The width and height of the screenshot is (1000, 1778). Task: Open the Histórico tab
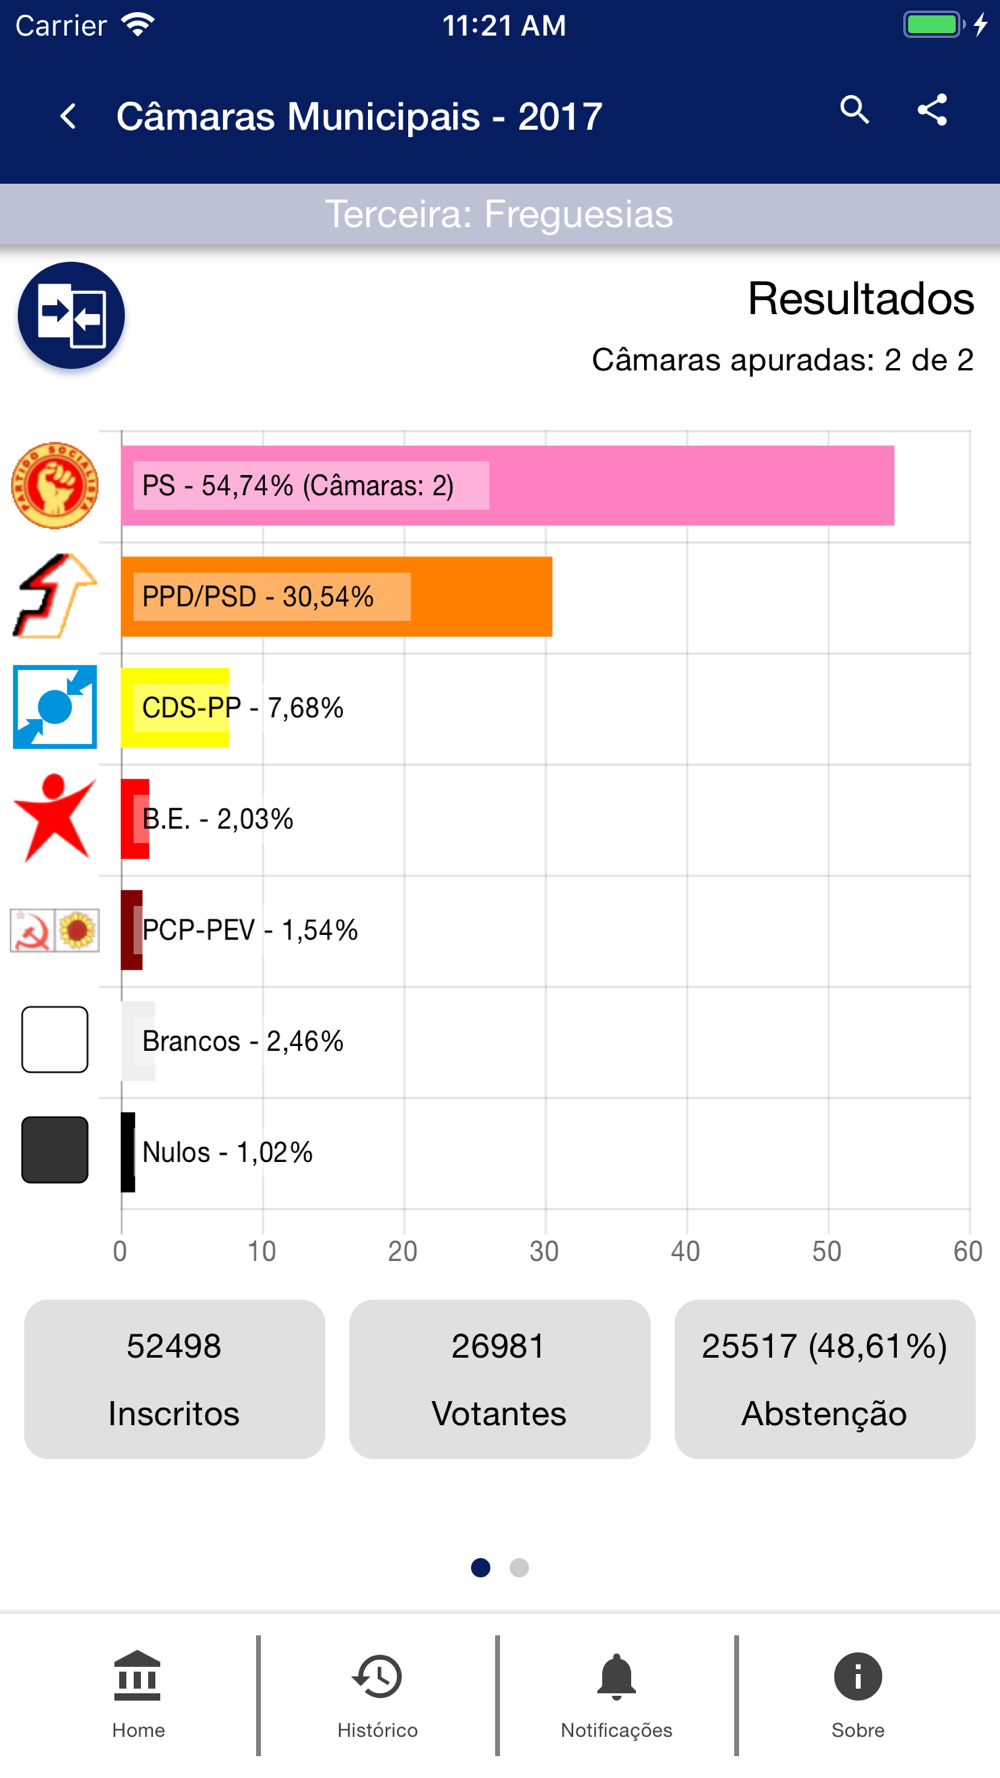(377, 1695)
